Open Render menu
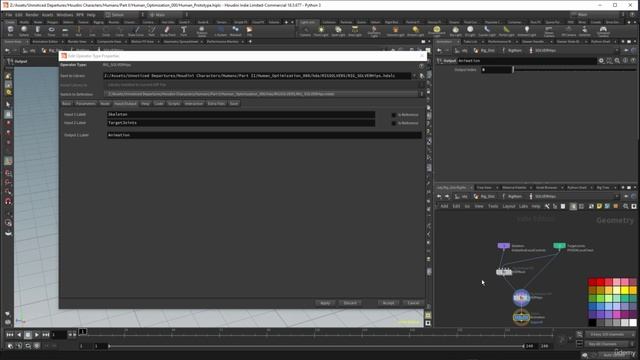 coord(32,15)
